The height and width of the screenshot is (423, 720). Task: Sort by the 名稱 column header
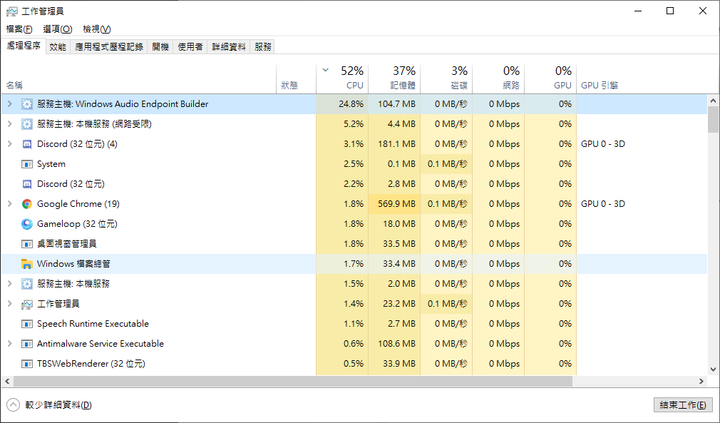coord(139,79)
